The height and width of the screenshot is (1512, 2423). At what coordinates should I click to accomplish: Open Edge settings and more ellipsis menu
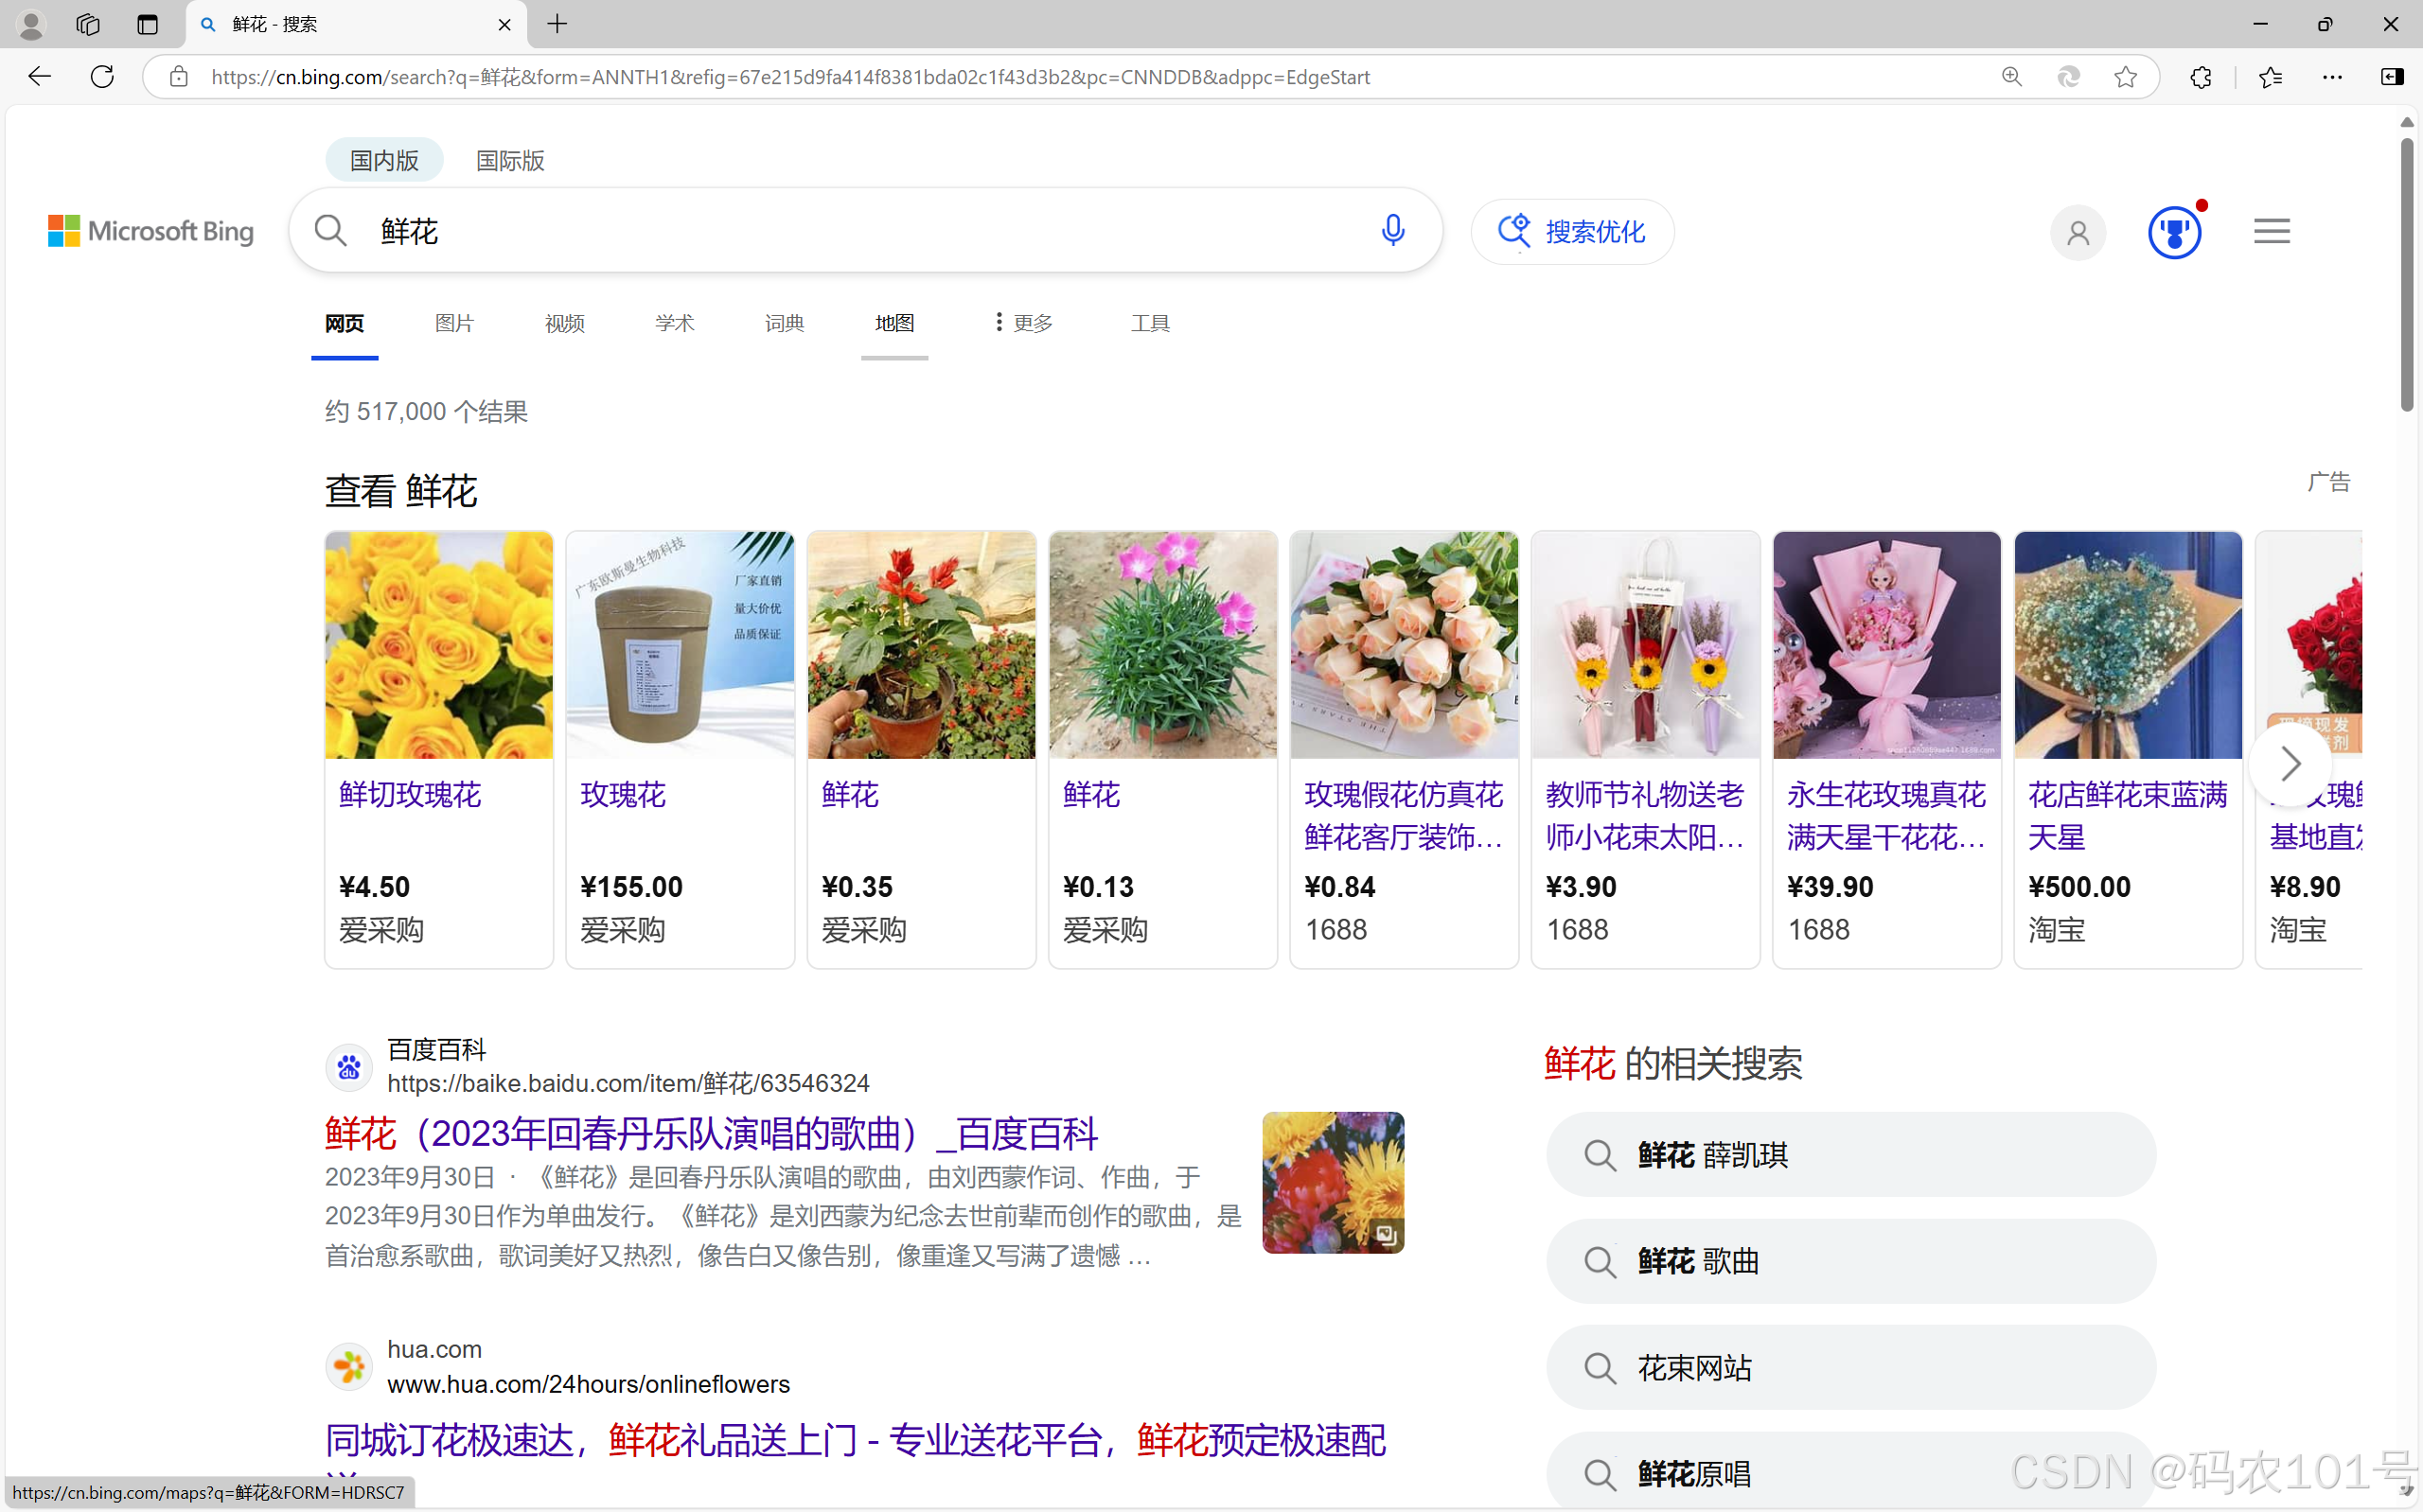[2332, 77]
